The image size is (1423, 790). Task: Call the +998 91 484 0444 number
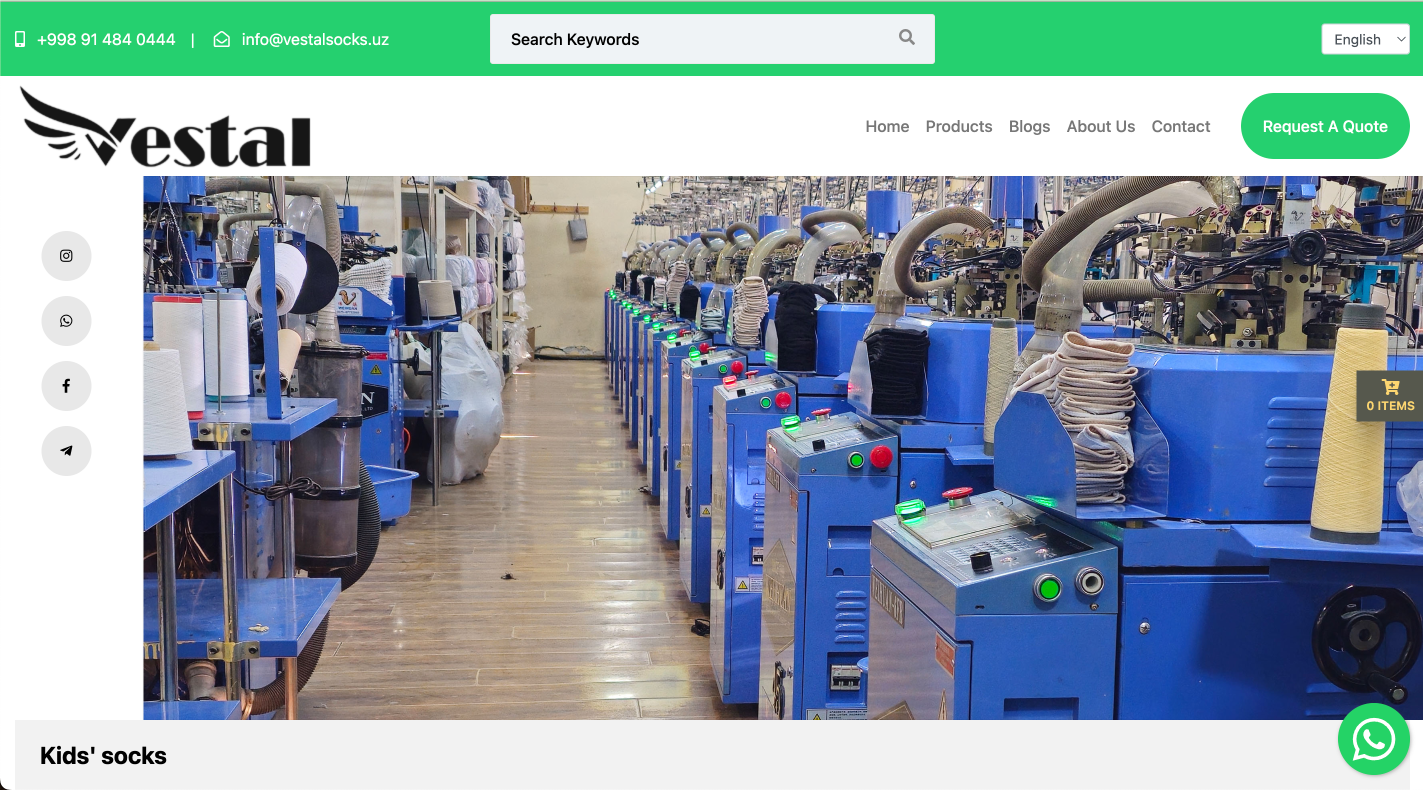(x=106, y=40)
